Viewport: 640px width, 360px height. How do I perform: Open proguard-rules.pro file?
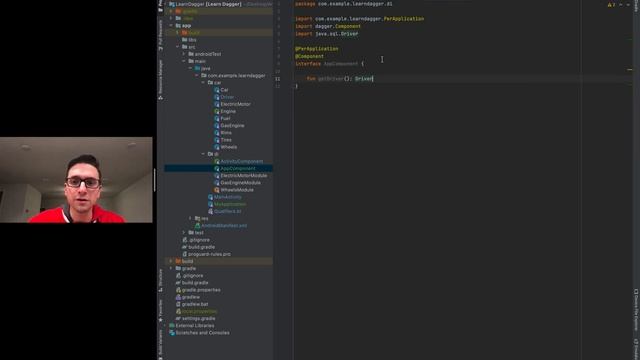click(206, 254)
